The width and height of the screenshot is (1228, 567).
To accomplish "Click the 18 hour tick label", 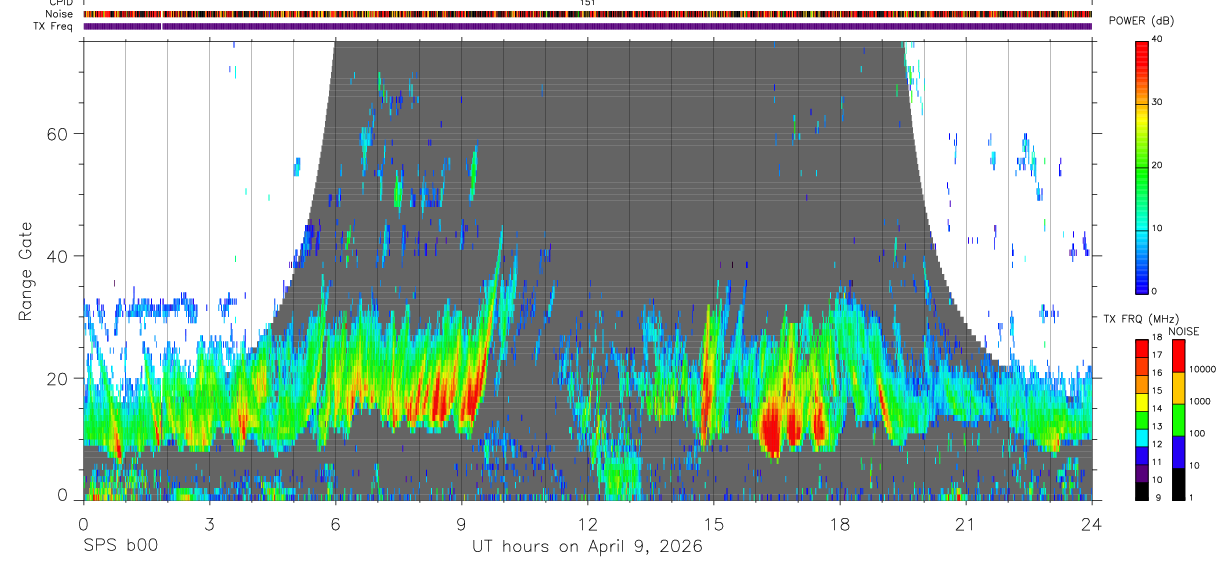I will 840,524.
